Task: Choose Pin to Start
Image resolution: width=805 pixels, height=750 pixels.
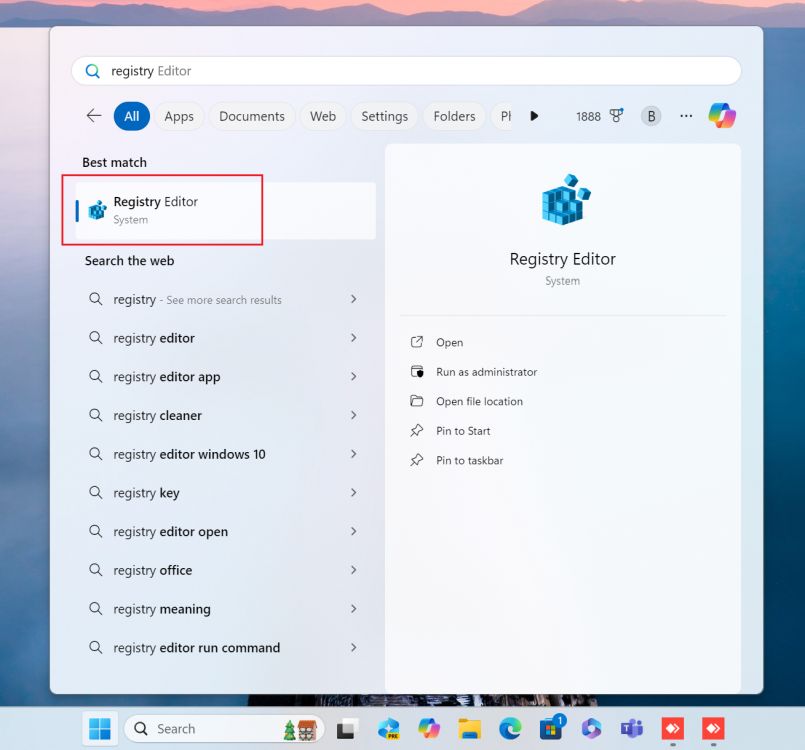Action: point(463,431)
